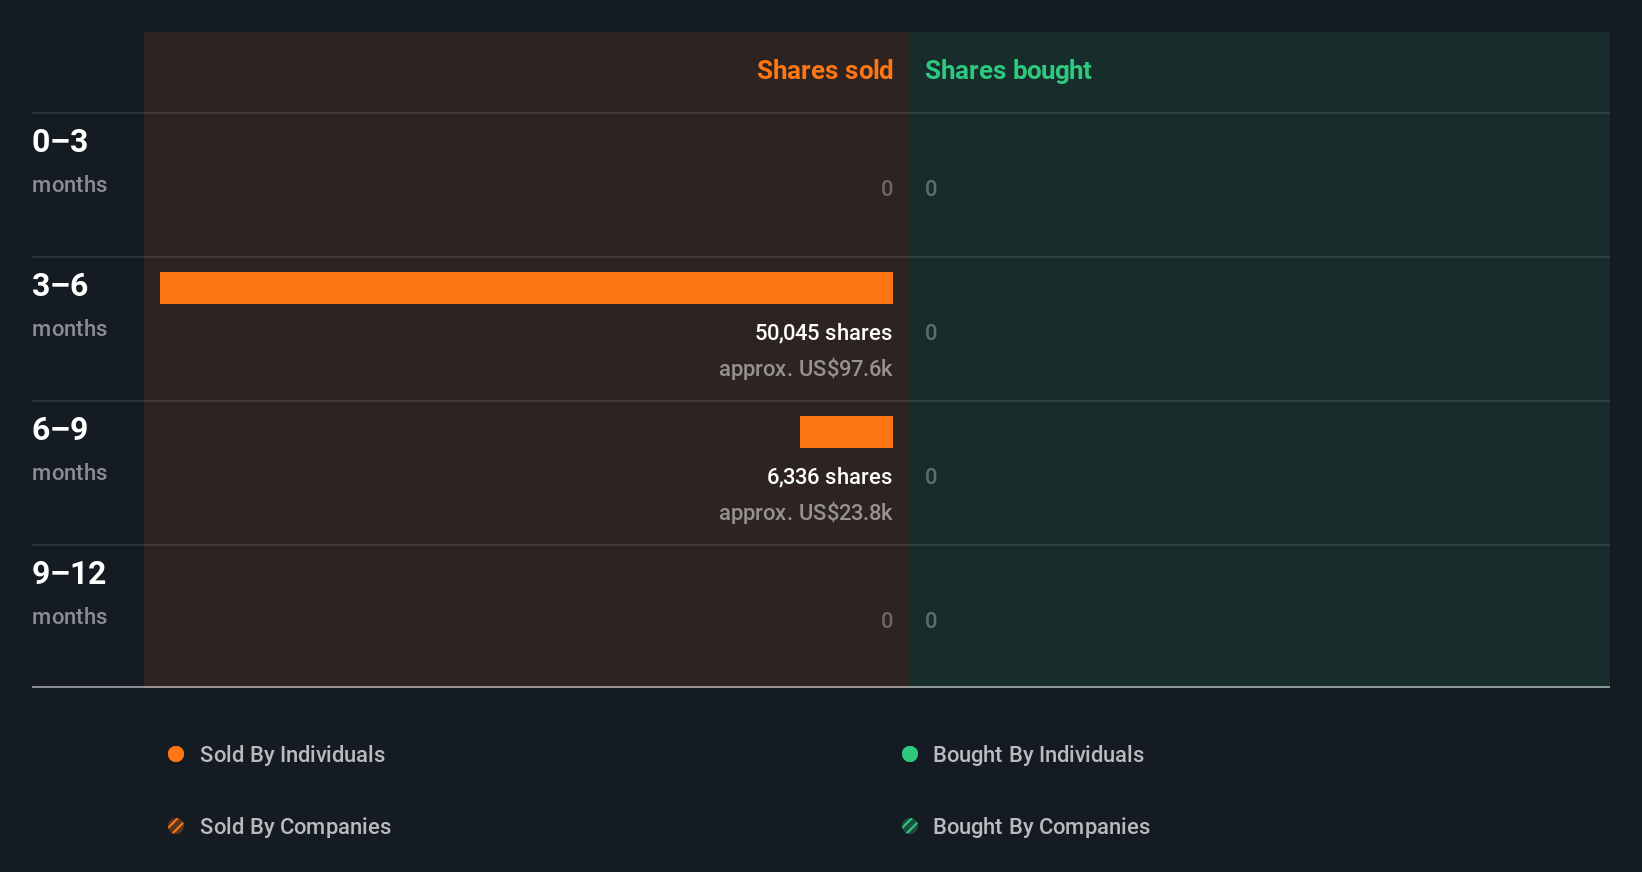1642x872 pixels.
Task: Click the striped orange Sold By Companies icon
Action: [176, 826]
